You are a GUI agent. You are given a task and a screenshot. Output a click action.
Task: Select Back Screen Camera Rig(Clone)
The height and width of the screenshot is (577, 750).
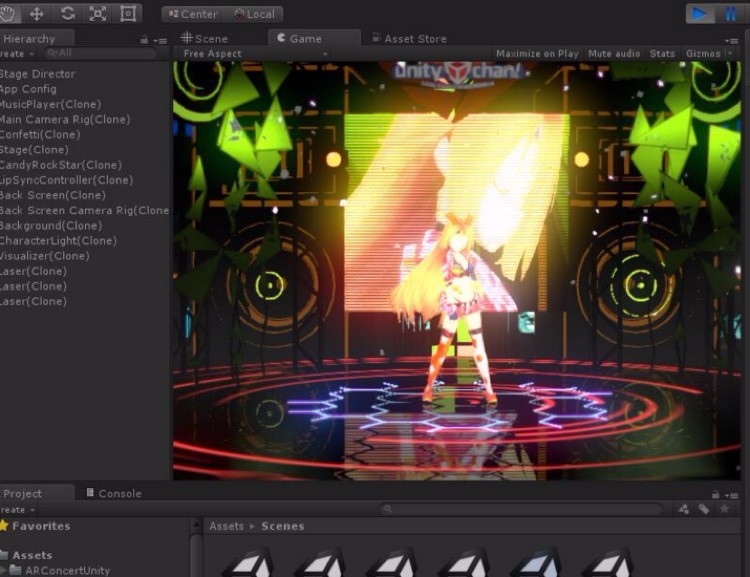[x=85, y=210]
